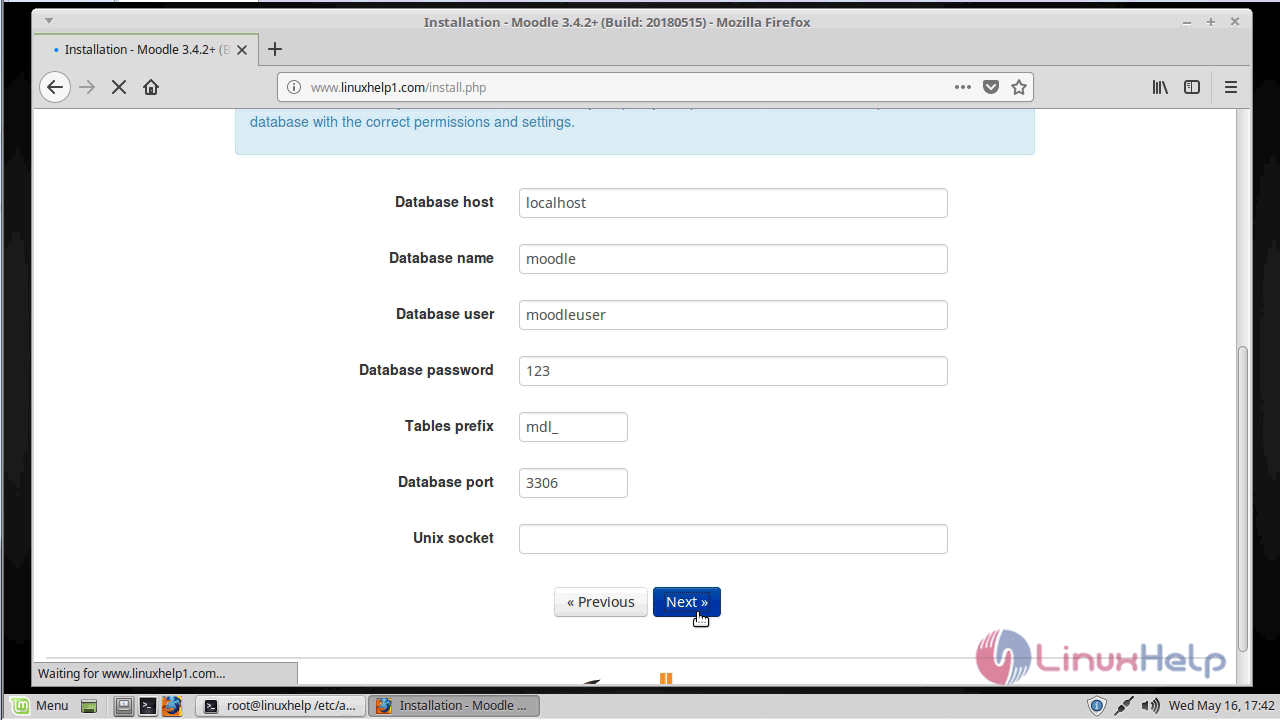1280x720 pixels.
Task: Open the update manager shield tray icon
Action: click(x=1097, y=706)
